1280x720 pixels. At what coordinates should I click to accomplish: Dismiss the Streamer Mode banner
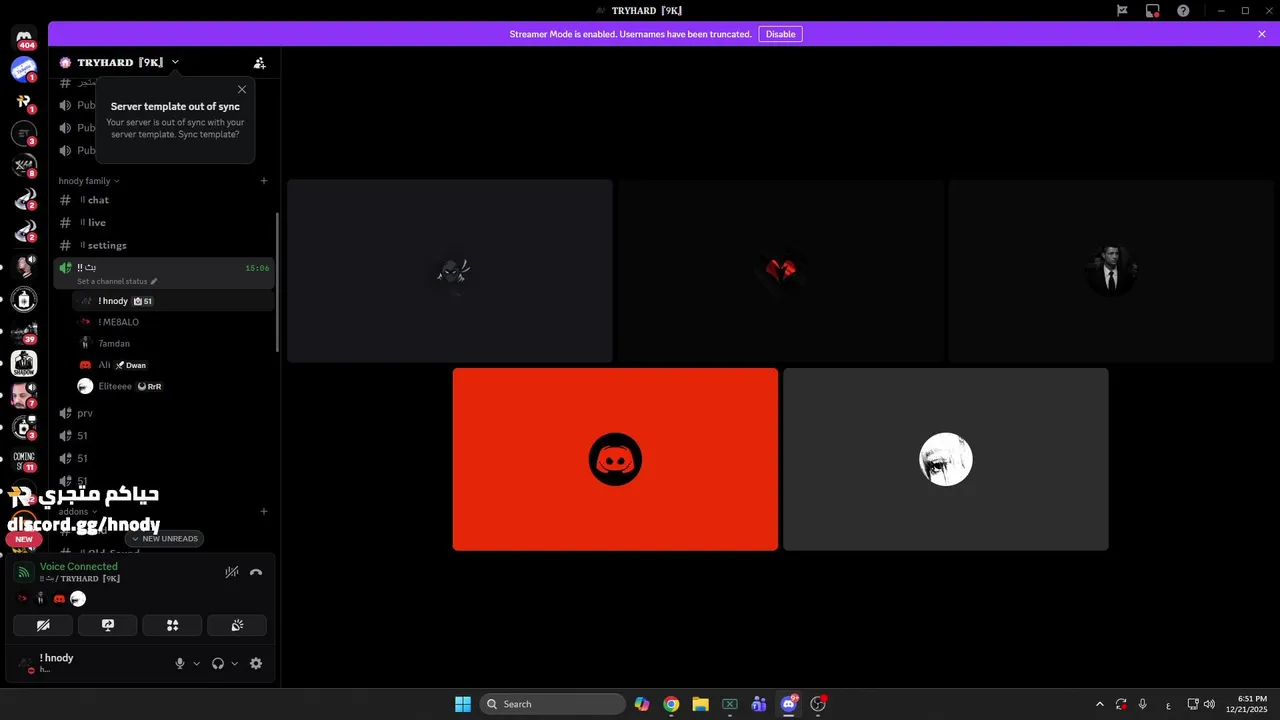1262,34
